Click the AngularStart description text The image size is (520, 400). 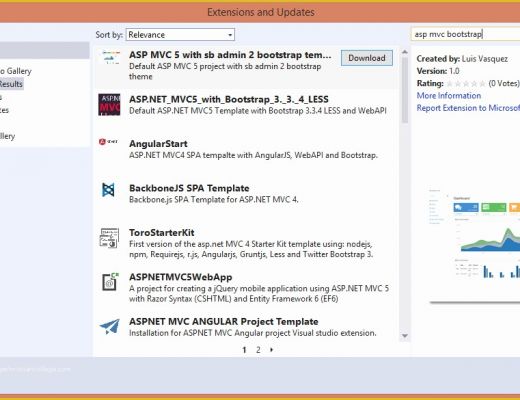(253, 155)
